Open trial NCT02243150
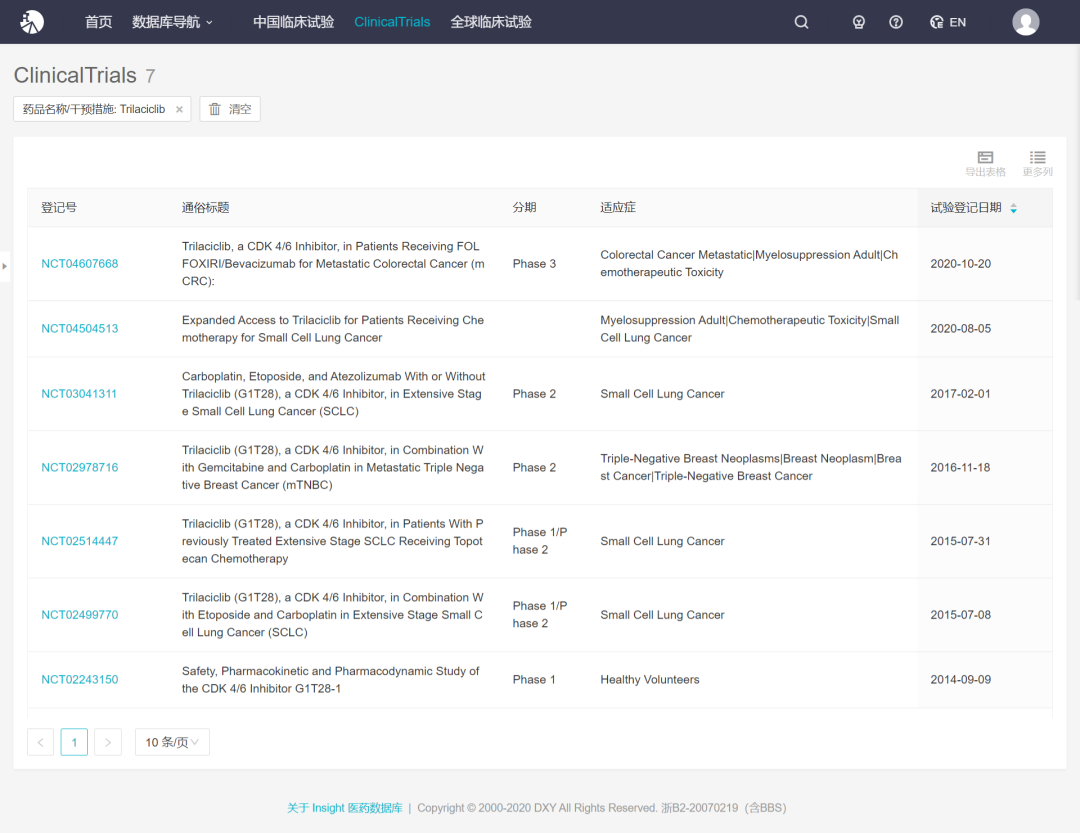Viewport: 1080px width, 833px height. click(80, 680)
